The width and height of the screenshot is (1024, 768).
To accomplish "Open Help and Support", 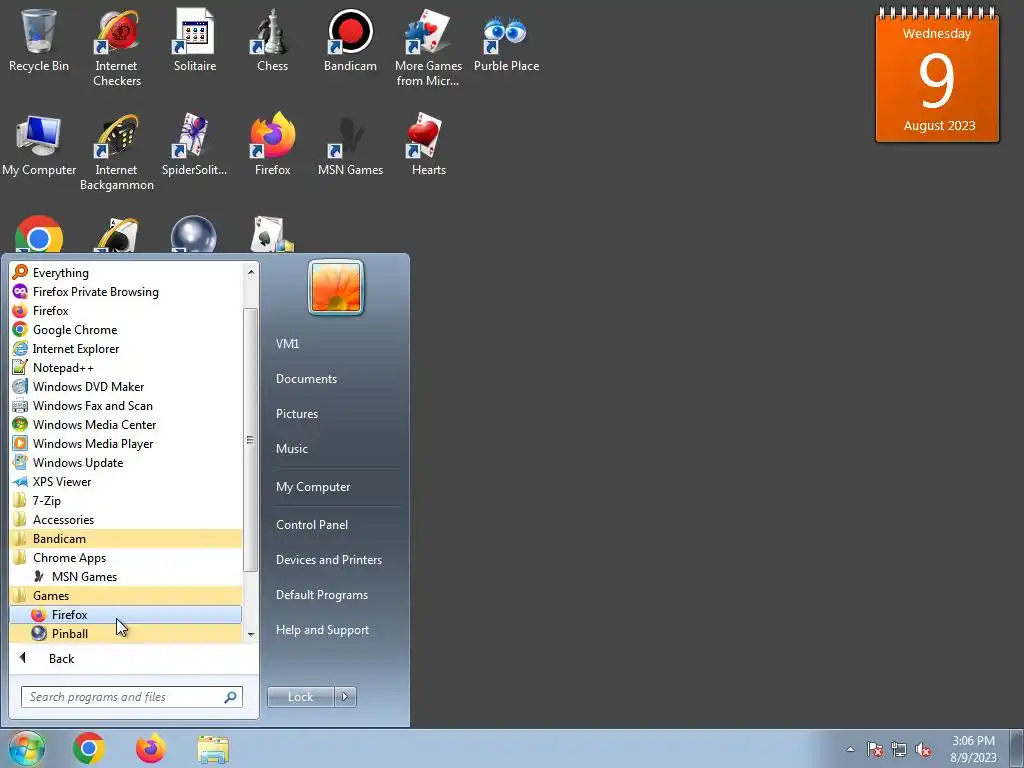I will pos(322,630).
